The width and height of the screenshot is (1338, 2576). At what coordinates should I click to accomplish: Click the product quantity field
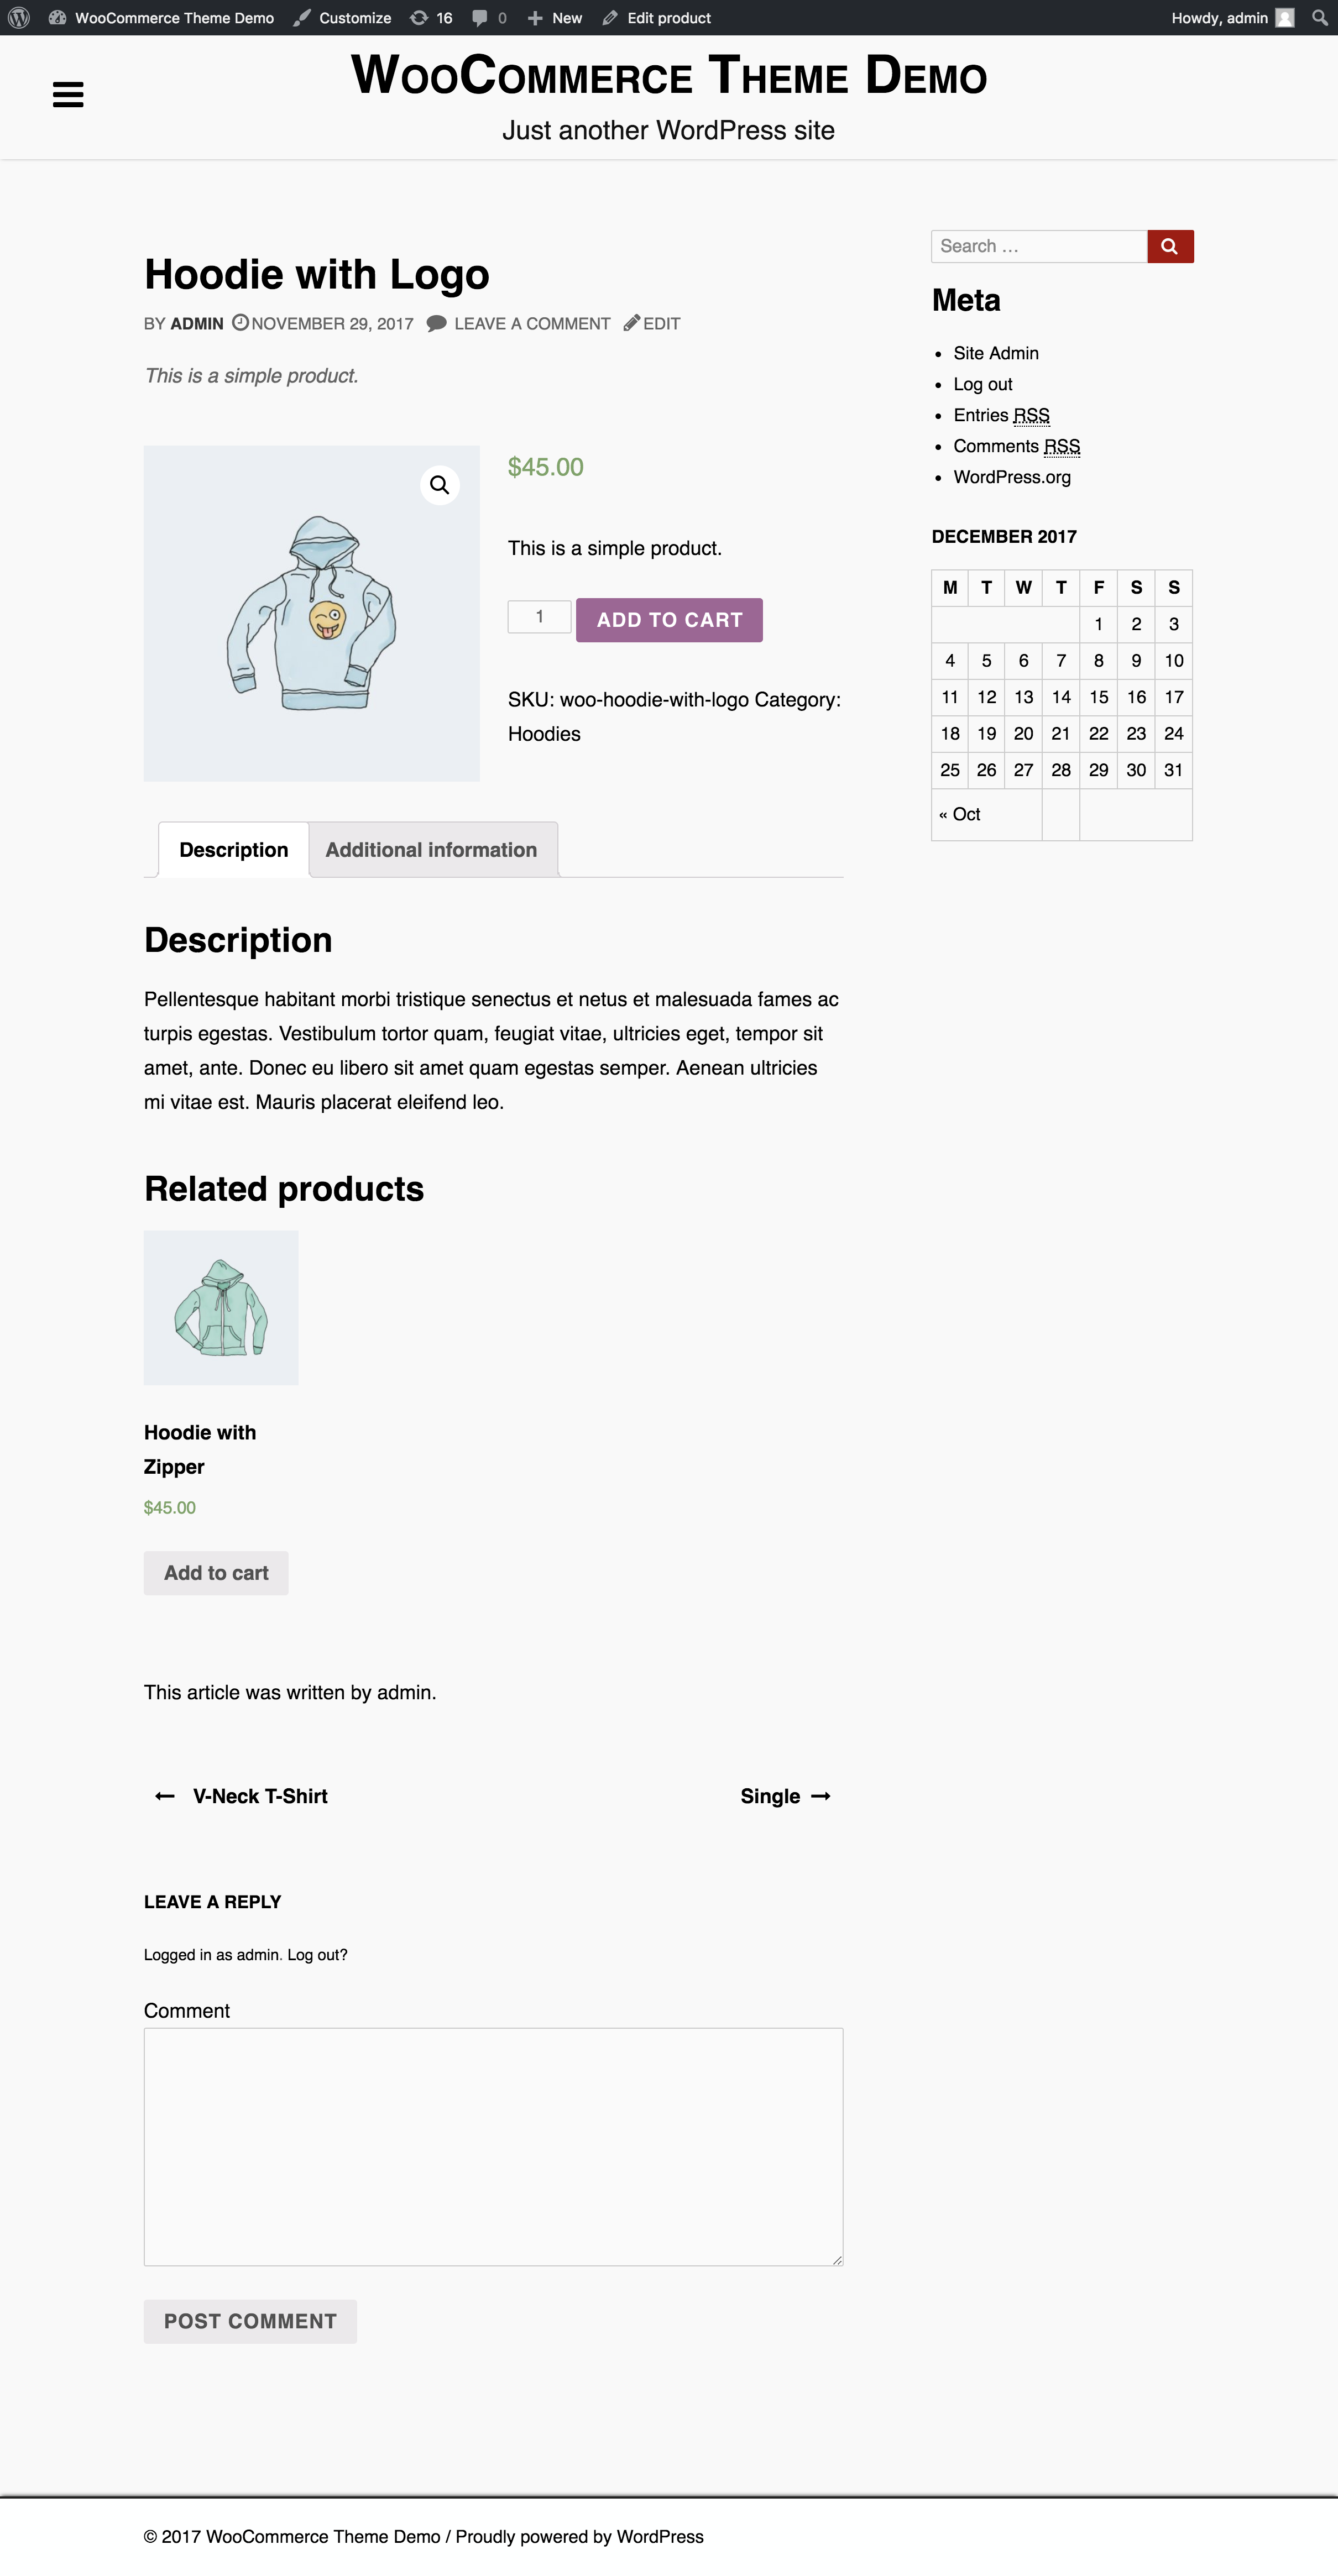pyautogui.click(x=539, y=617)
